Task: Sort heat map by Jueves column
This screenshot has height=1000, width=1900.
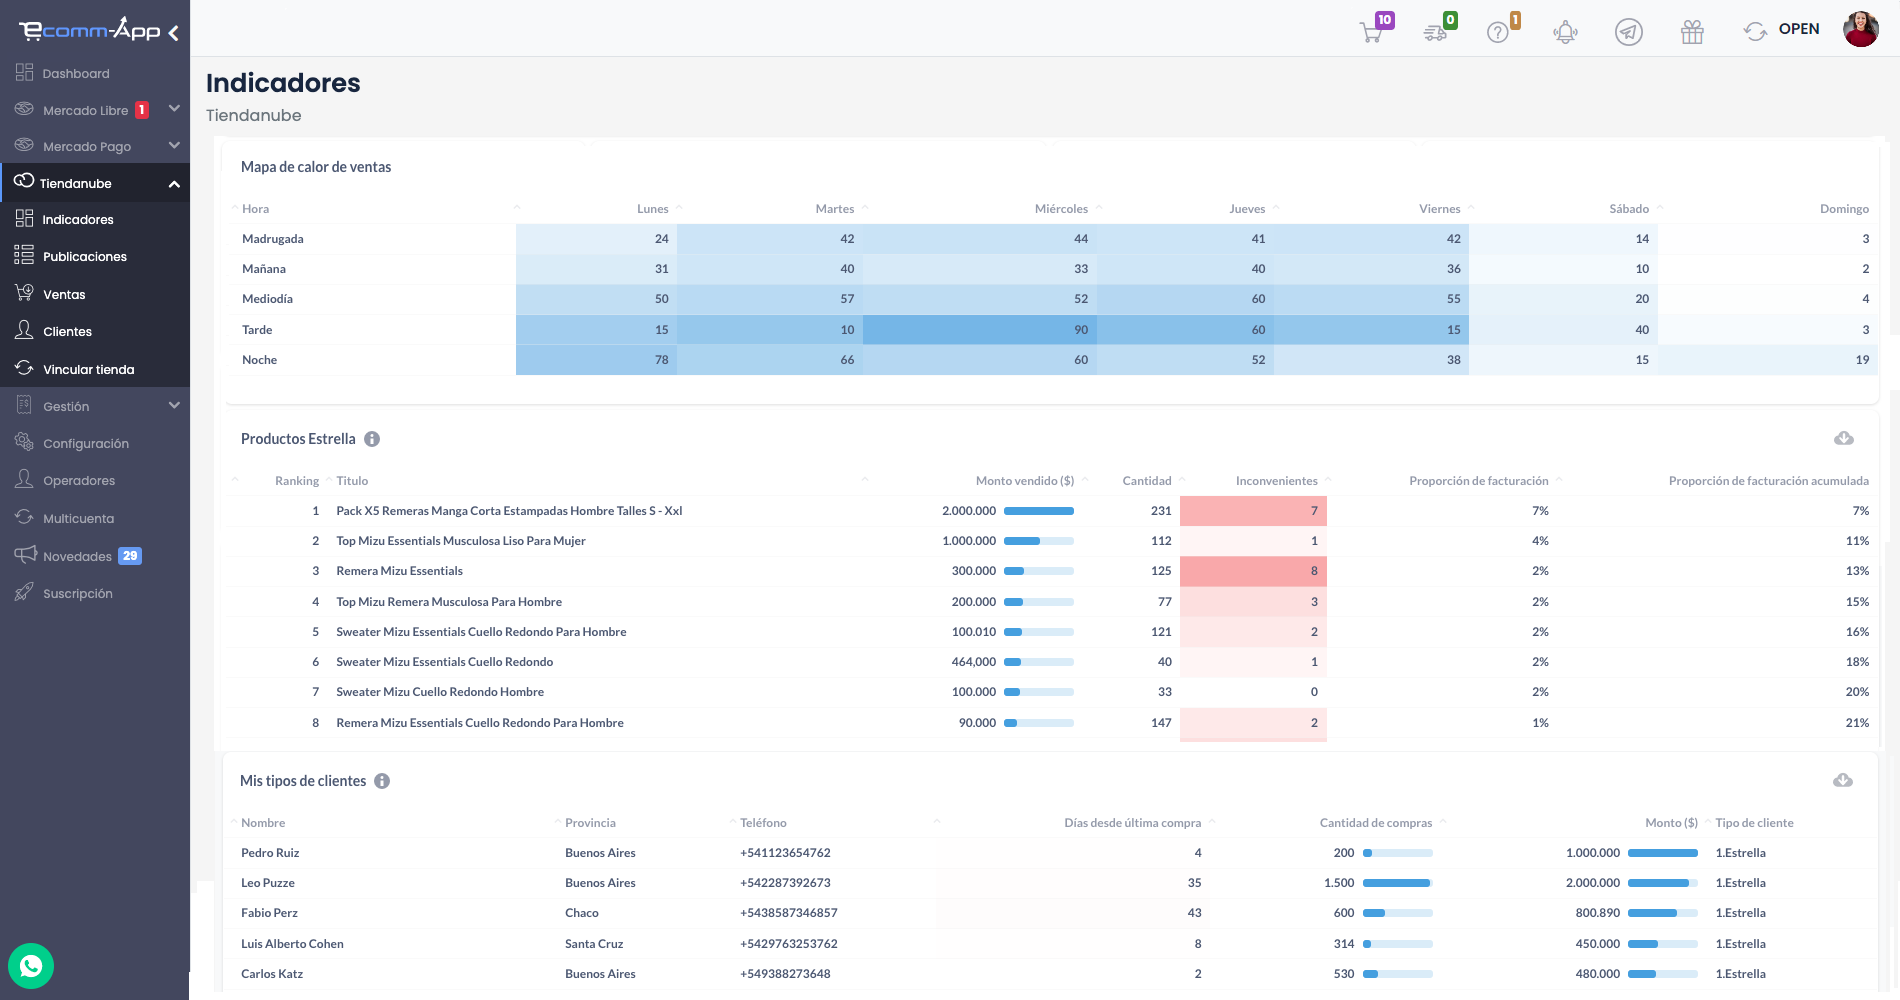Action: click(x=1247, y=209)
